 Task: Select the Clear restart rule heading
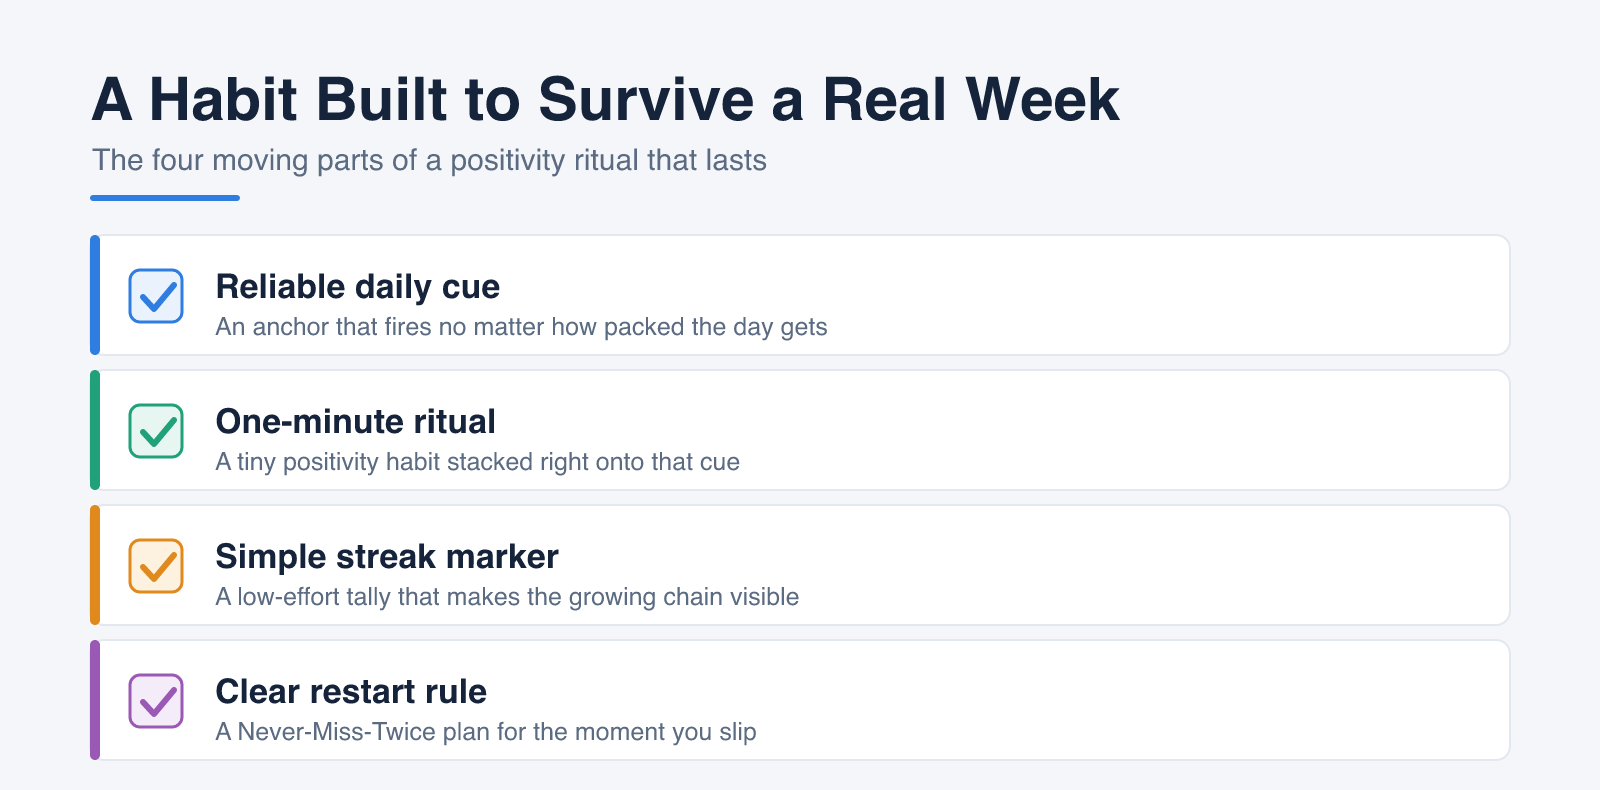tap(351, 692)
